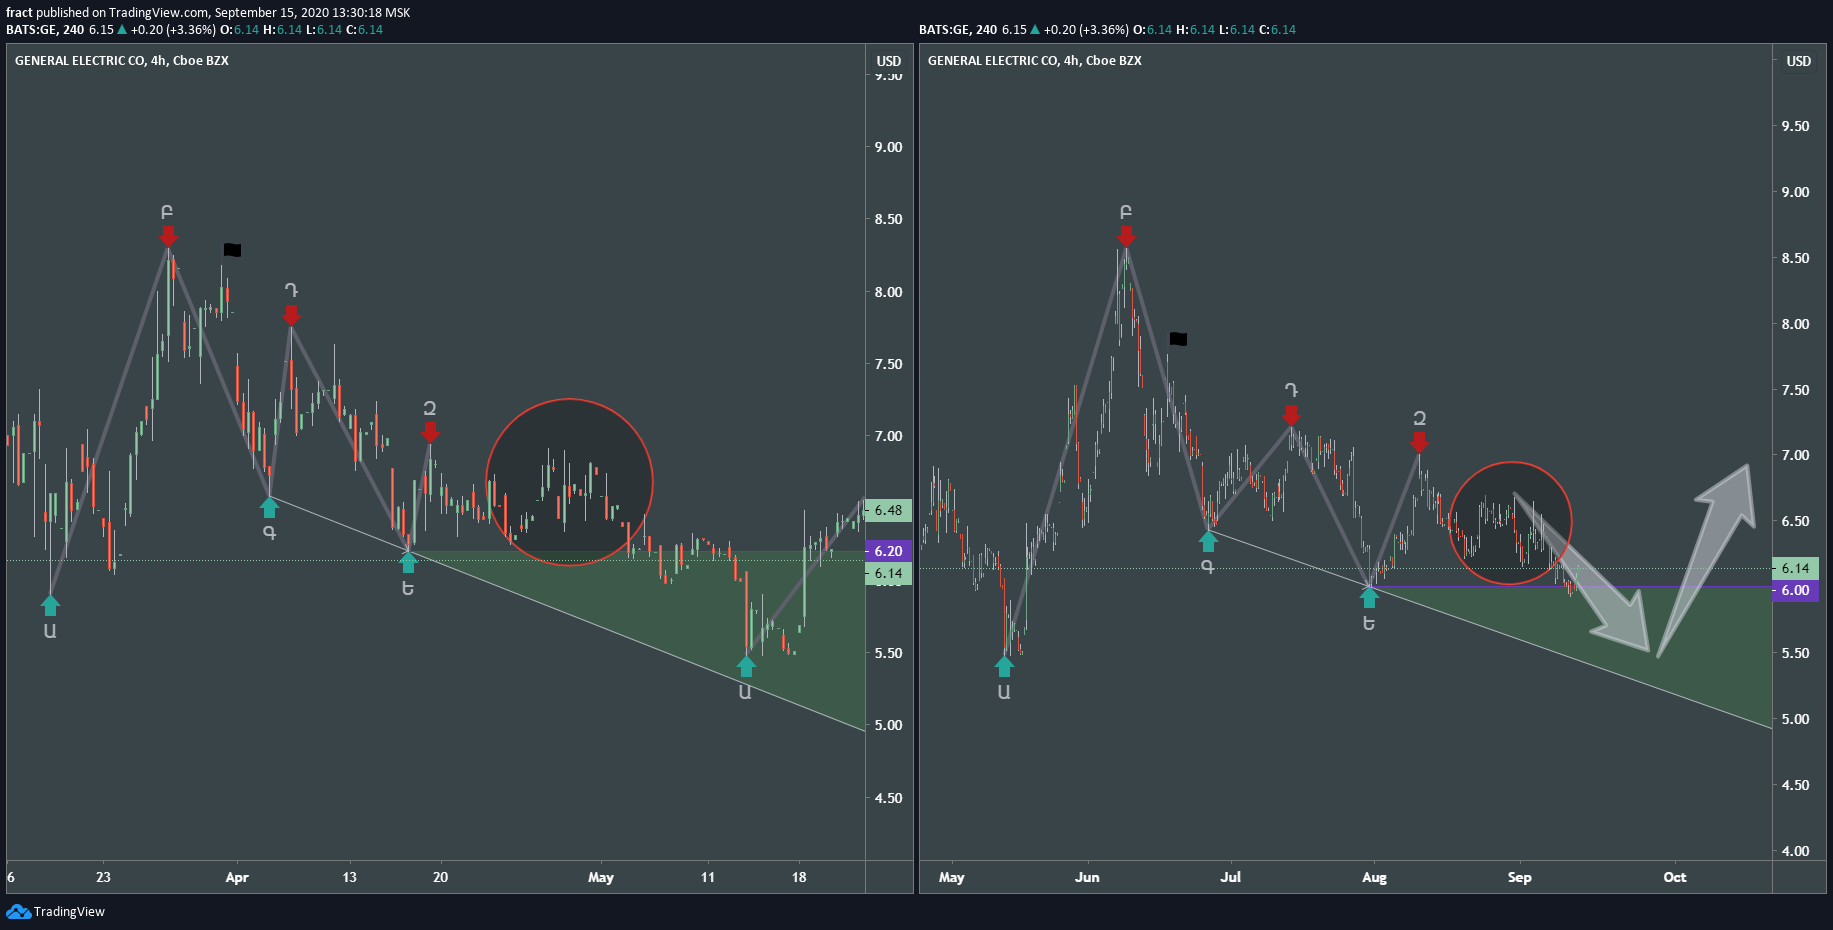Click the '23' date on left time axis
The height and width of the screenshot is (930, 1833).
point(103,877)
